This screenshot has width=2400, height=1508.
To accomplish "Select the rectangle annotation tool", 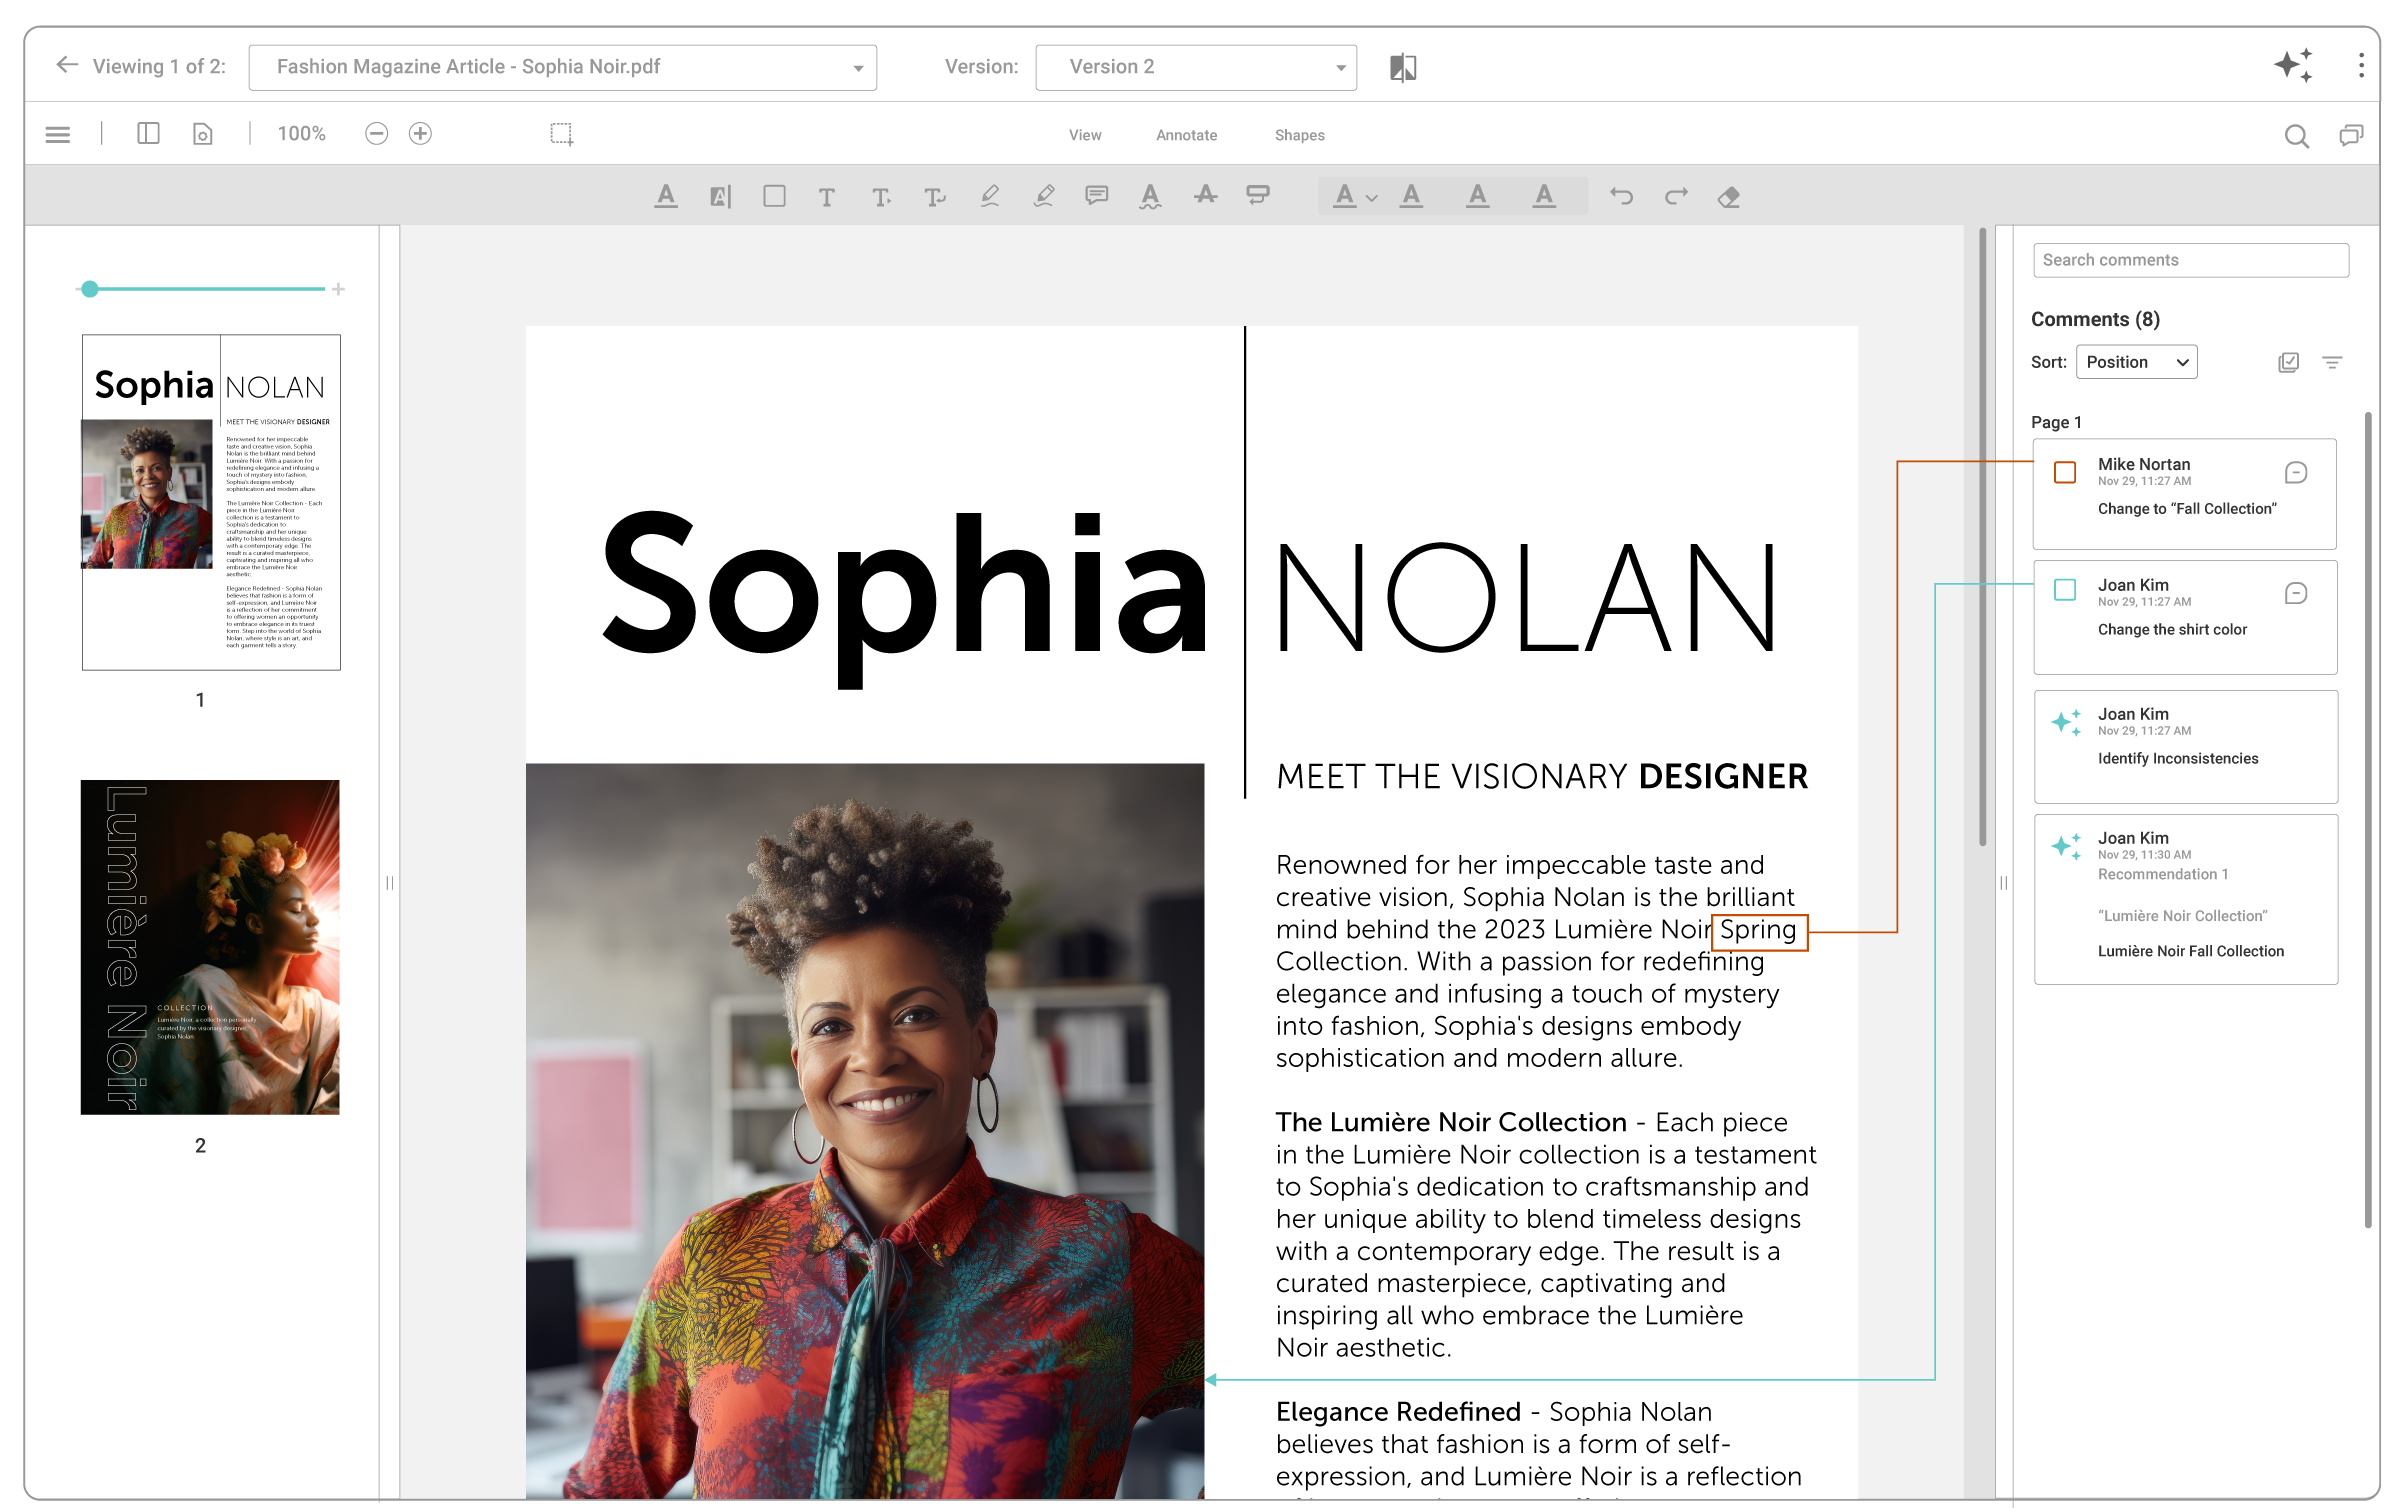I will coord(774,196).
